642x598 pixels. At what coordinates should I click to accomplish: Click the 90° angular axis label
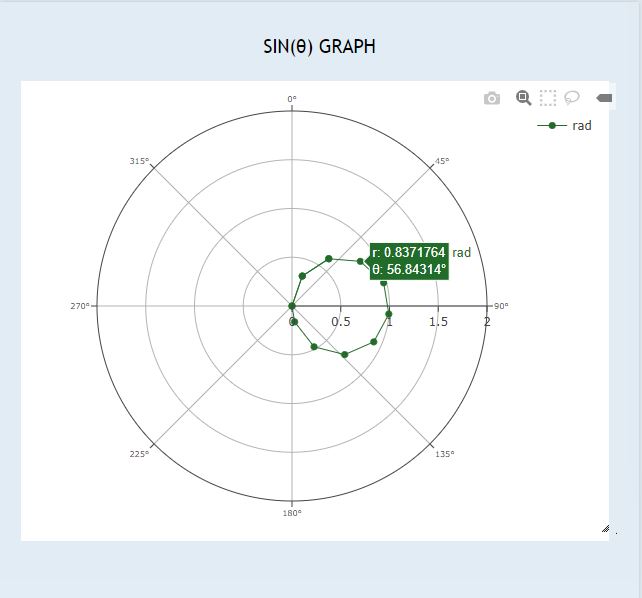click(500, 306)
